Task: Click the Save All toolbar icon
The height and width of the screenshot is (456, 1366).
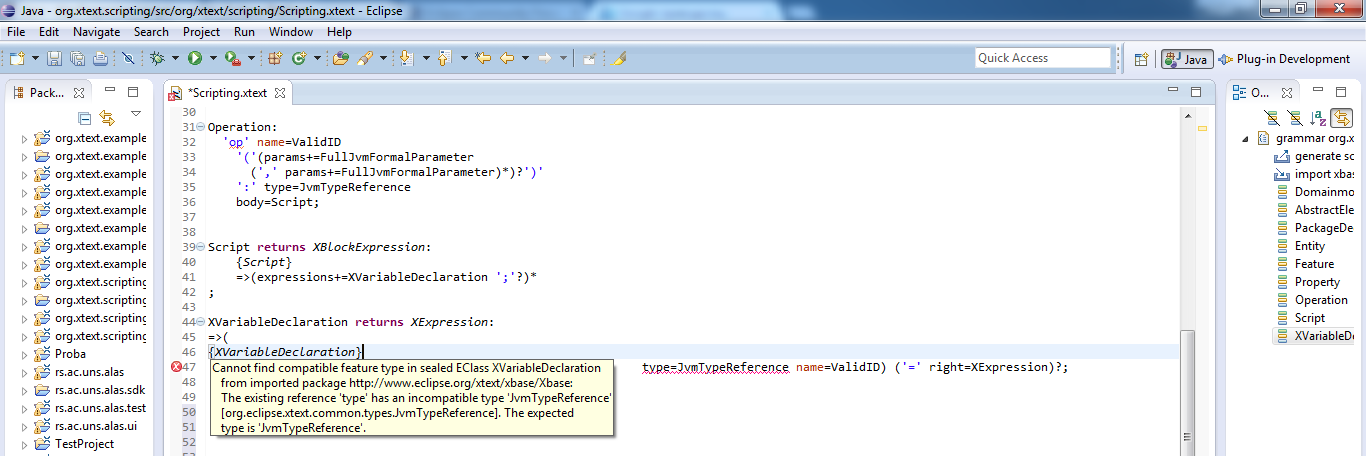Action: click(77, 59)
